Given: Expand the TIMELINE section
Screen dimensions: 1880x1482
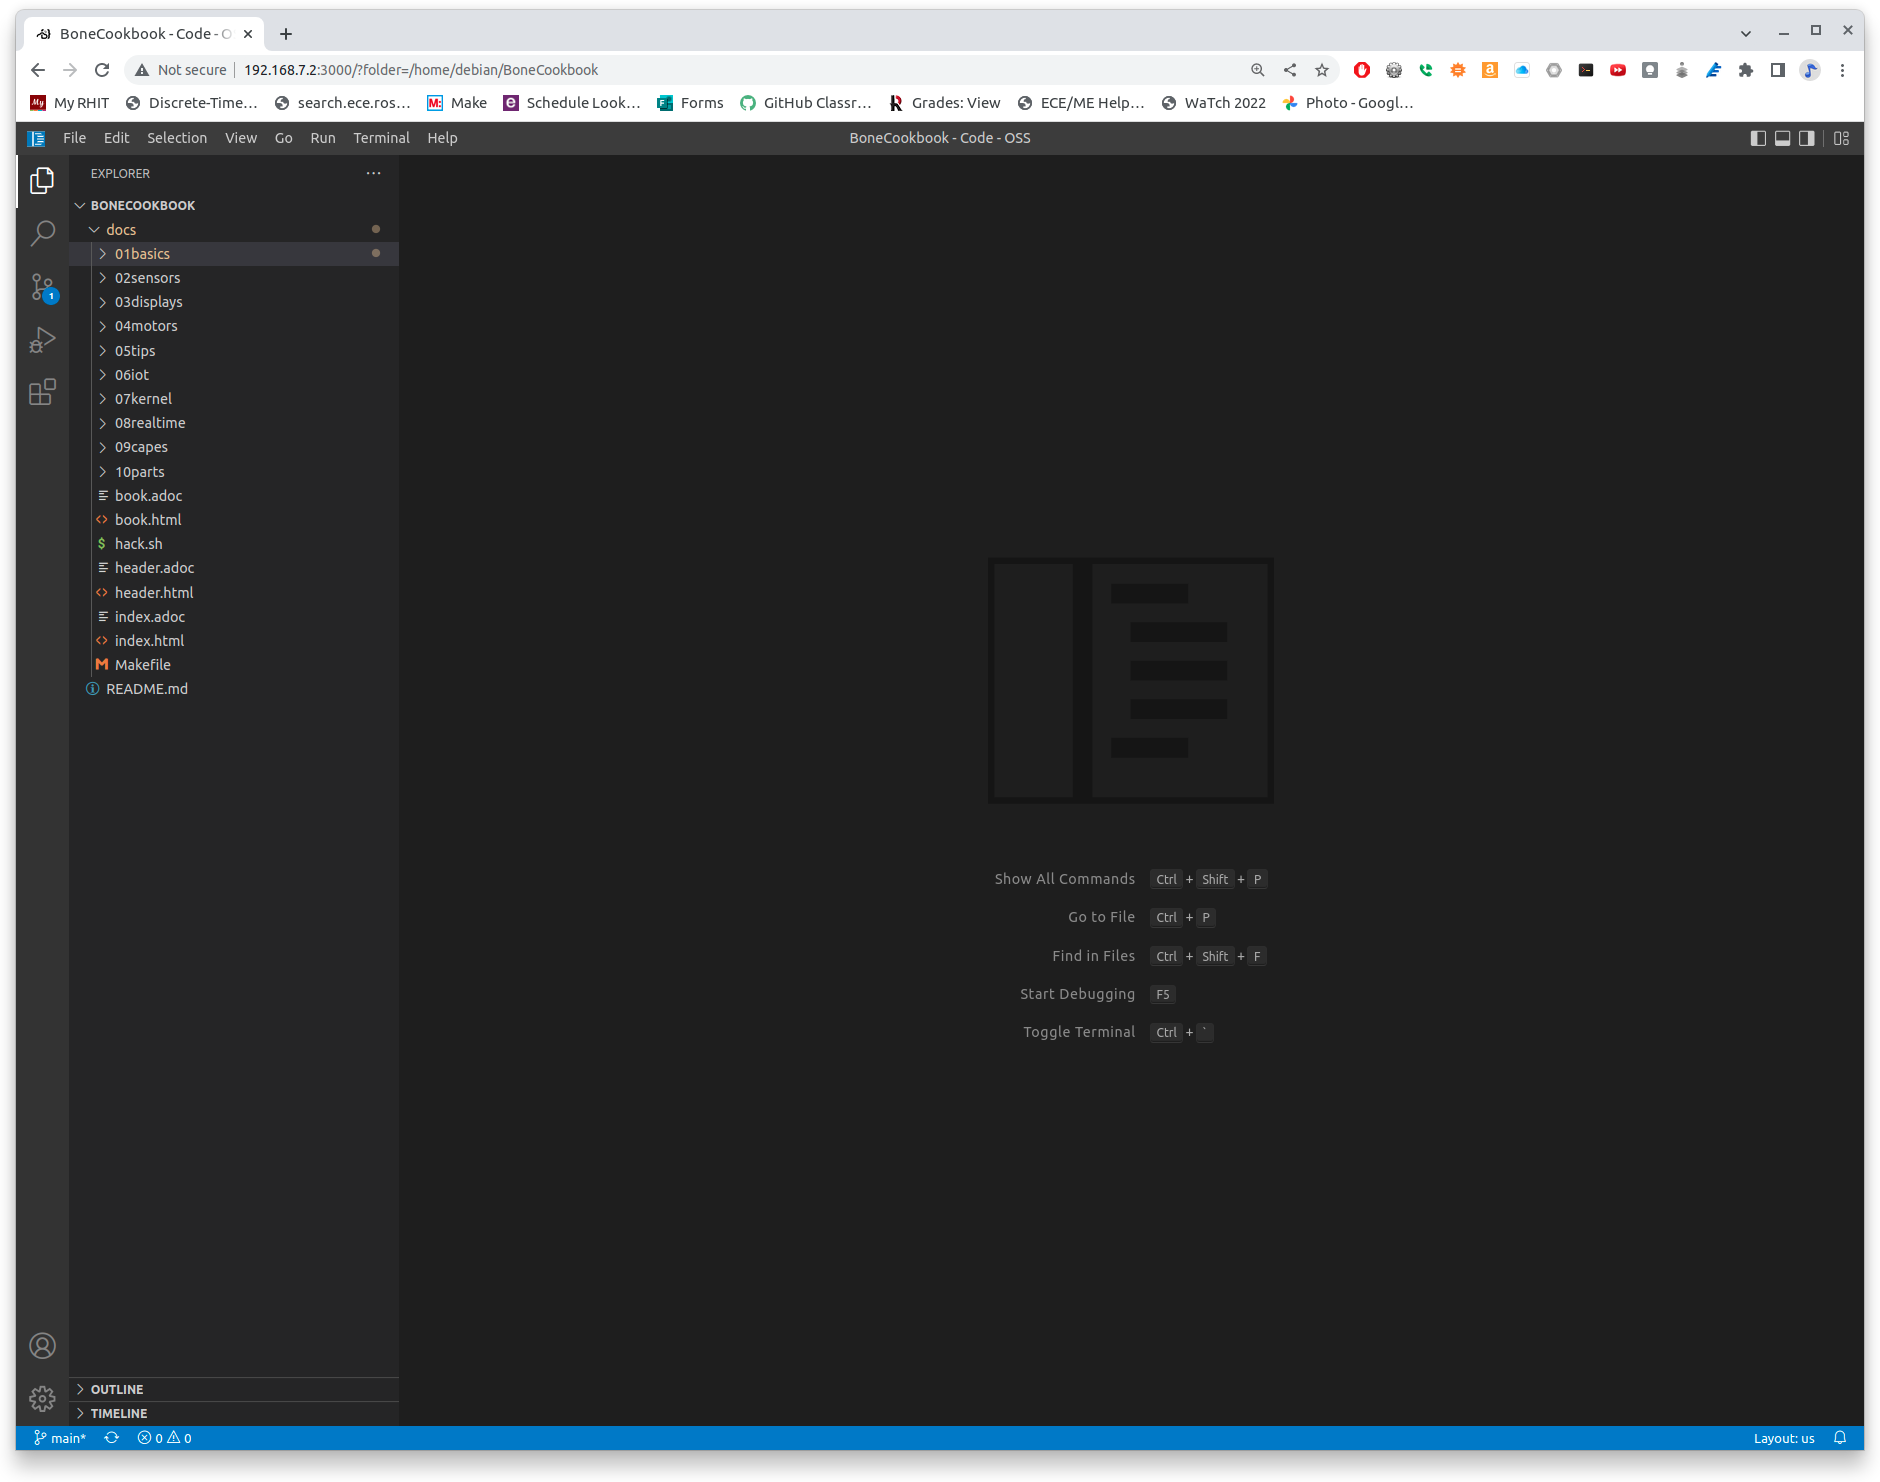Looking at the screenshot, I should click(119, 1413).
